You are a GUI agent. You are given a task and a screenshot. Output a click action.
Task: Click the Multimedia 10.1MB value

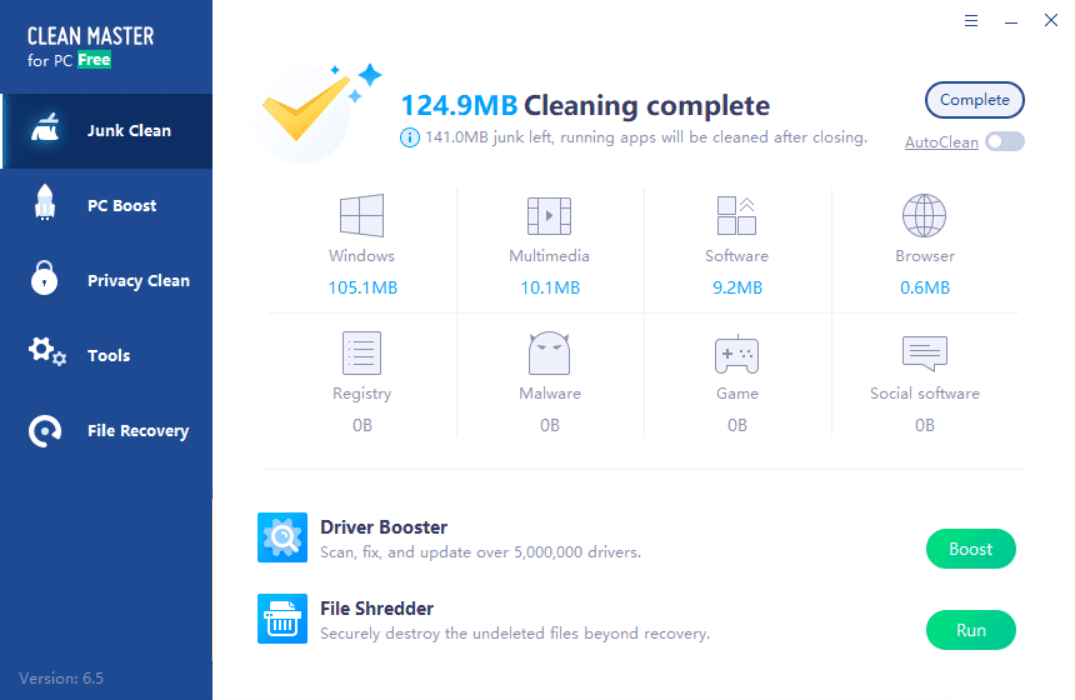pyautogui.click(x=550, y=288)
